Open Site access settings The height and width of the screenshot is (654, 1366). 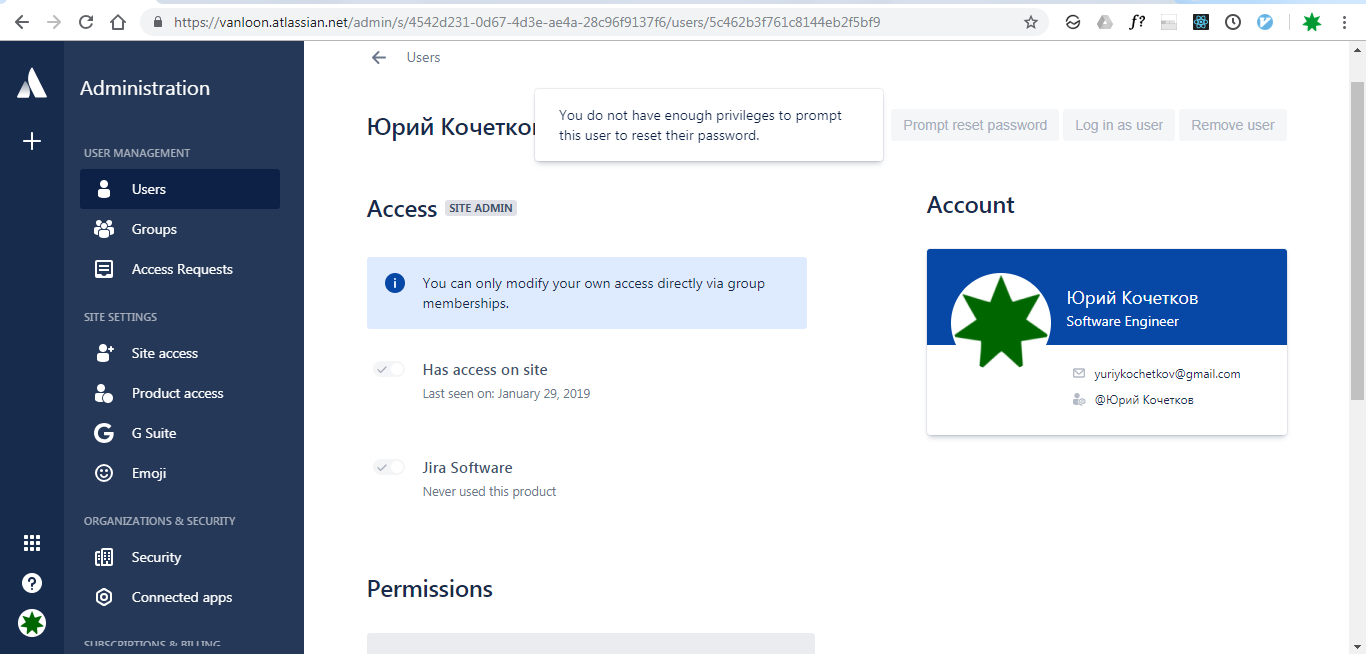(166, 353)
